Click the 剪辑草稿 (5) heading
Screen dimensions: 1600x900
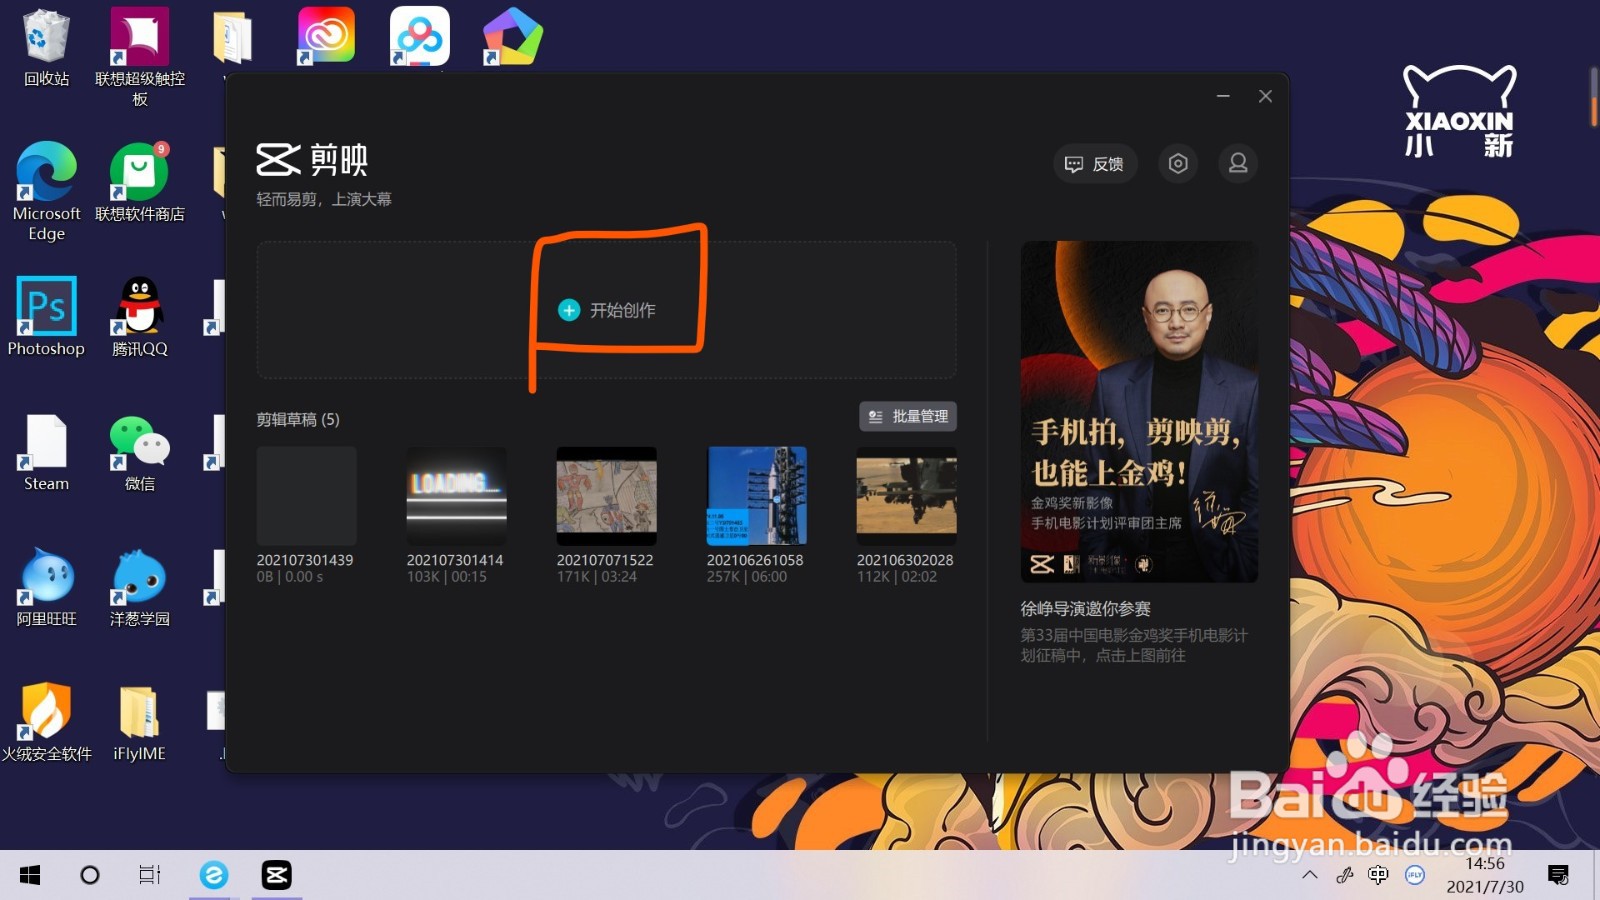point(298,419)
